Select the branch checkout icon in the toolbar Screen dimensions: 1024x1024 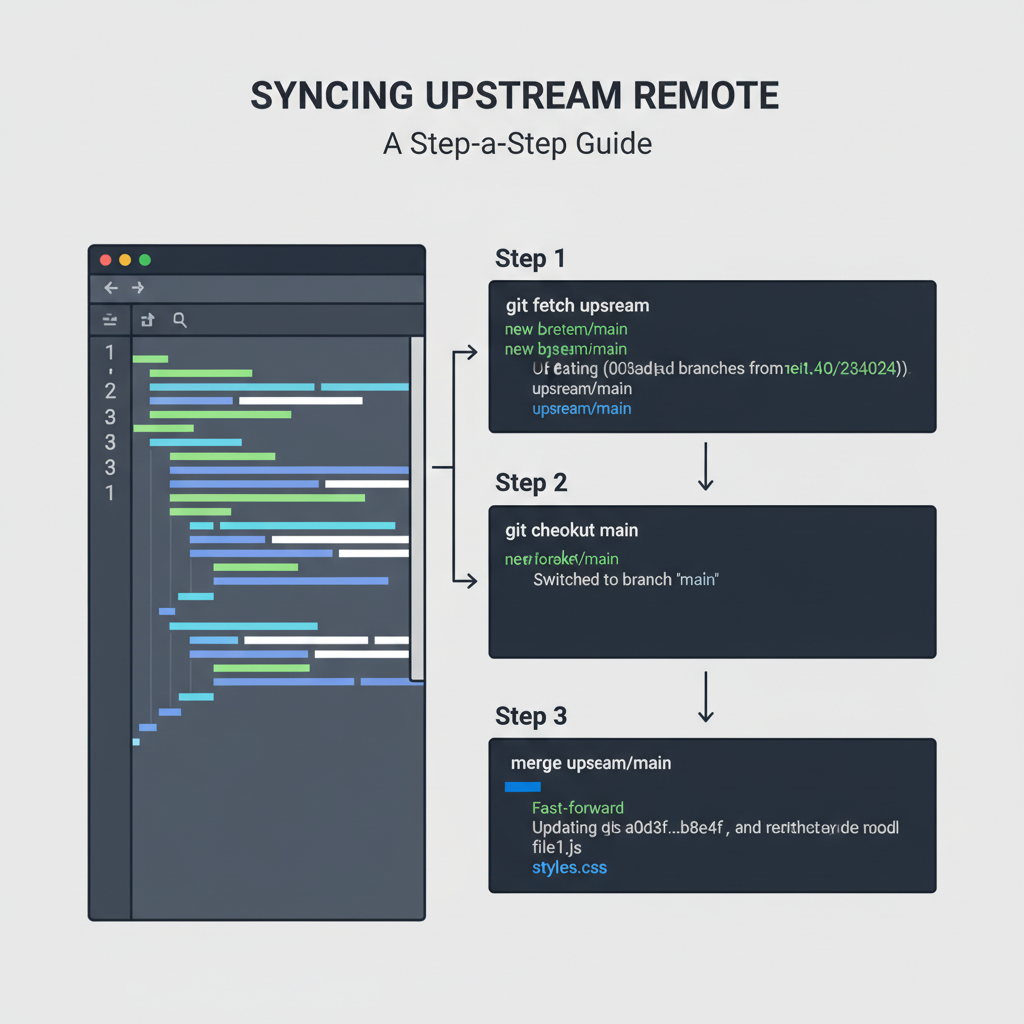pyautogui.click(x=146, y=319)
